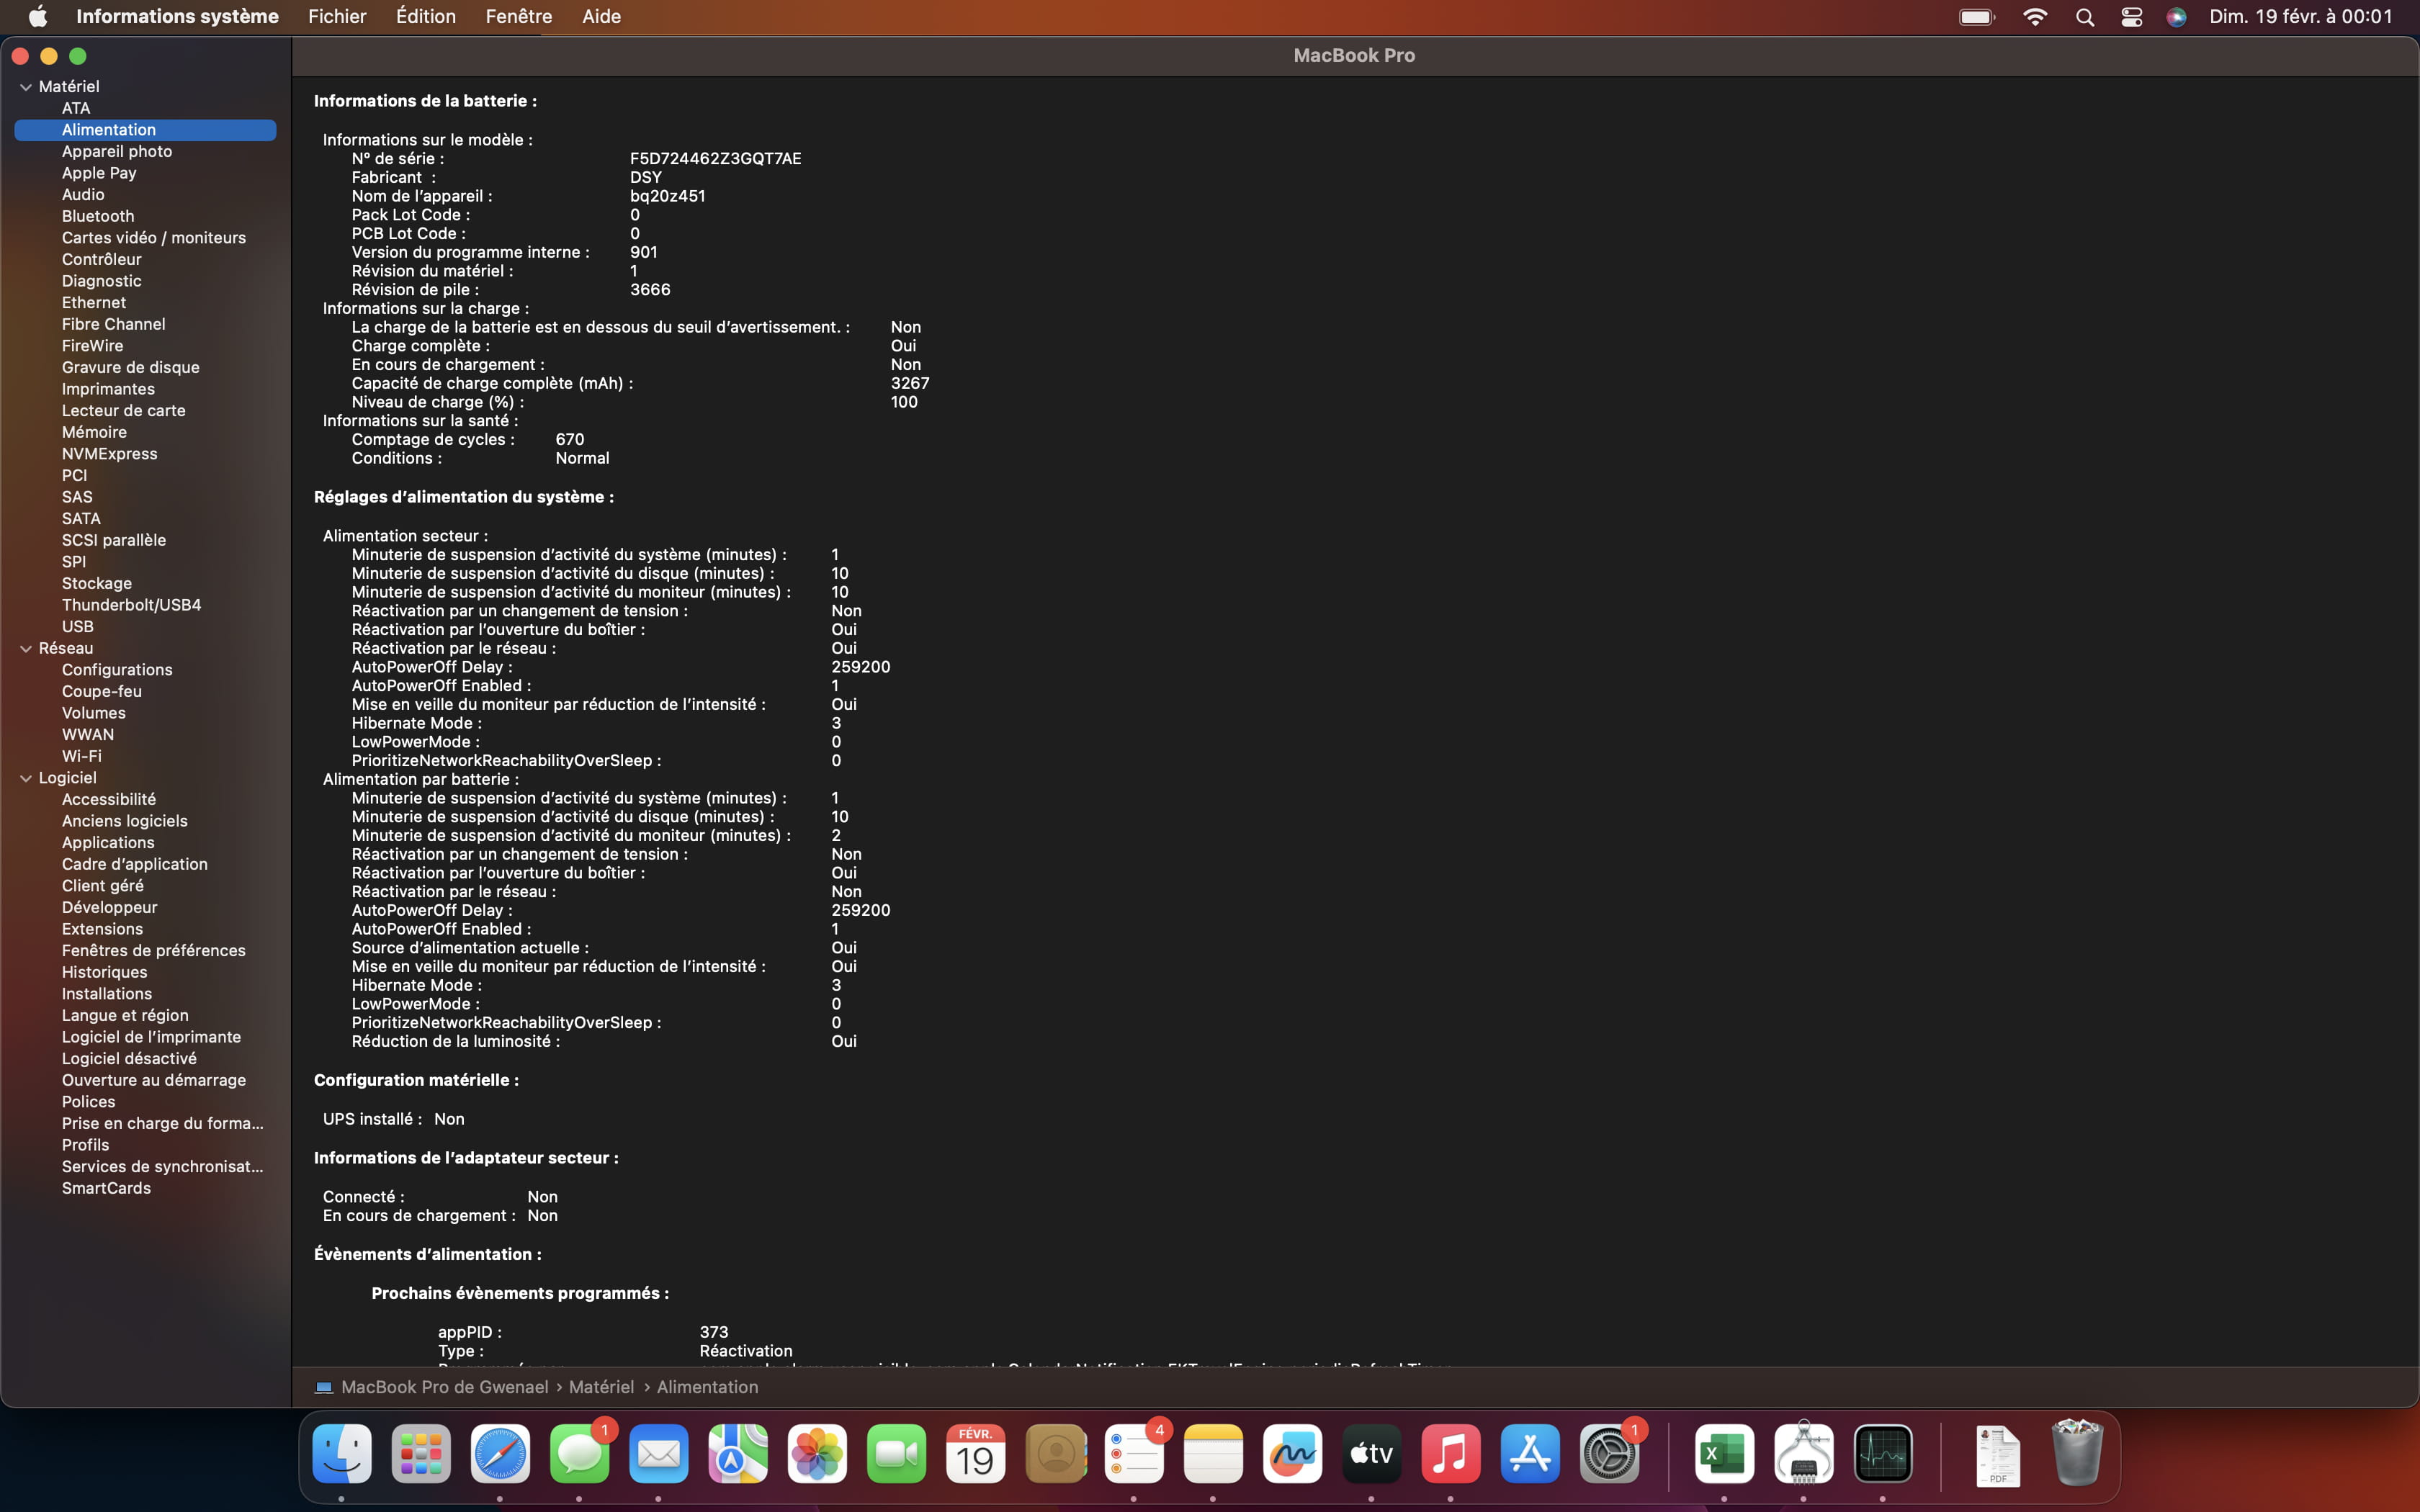Launch Safari from the Dock
2420x1512 pixels.
pos(500,1453)
